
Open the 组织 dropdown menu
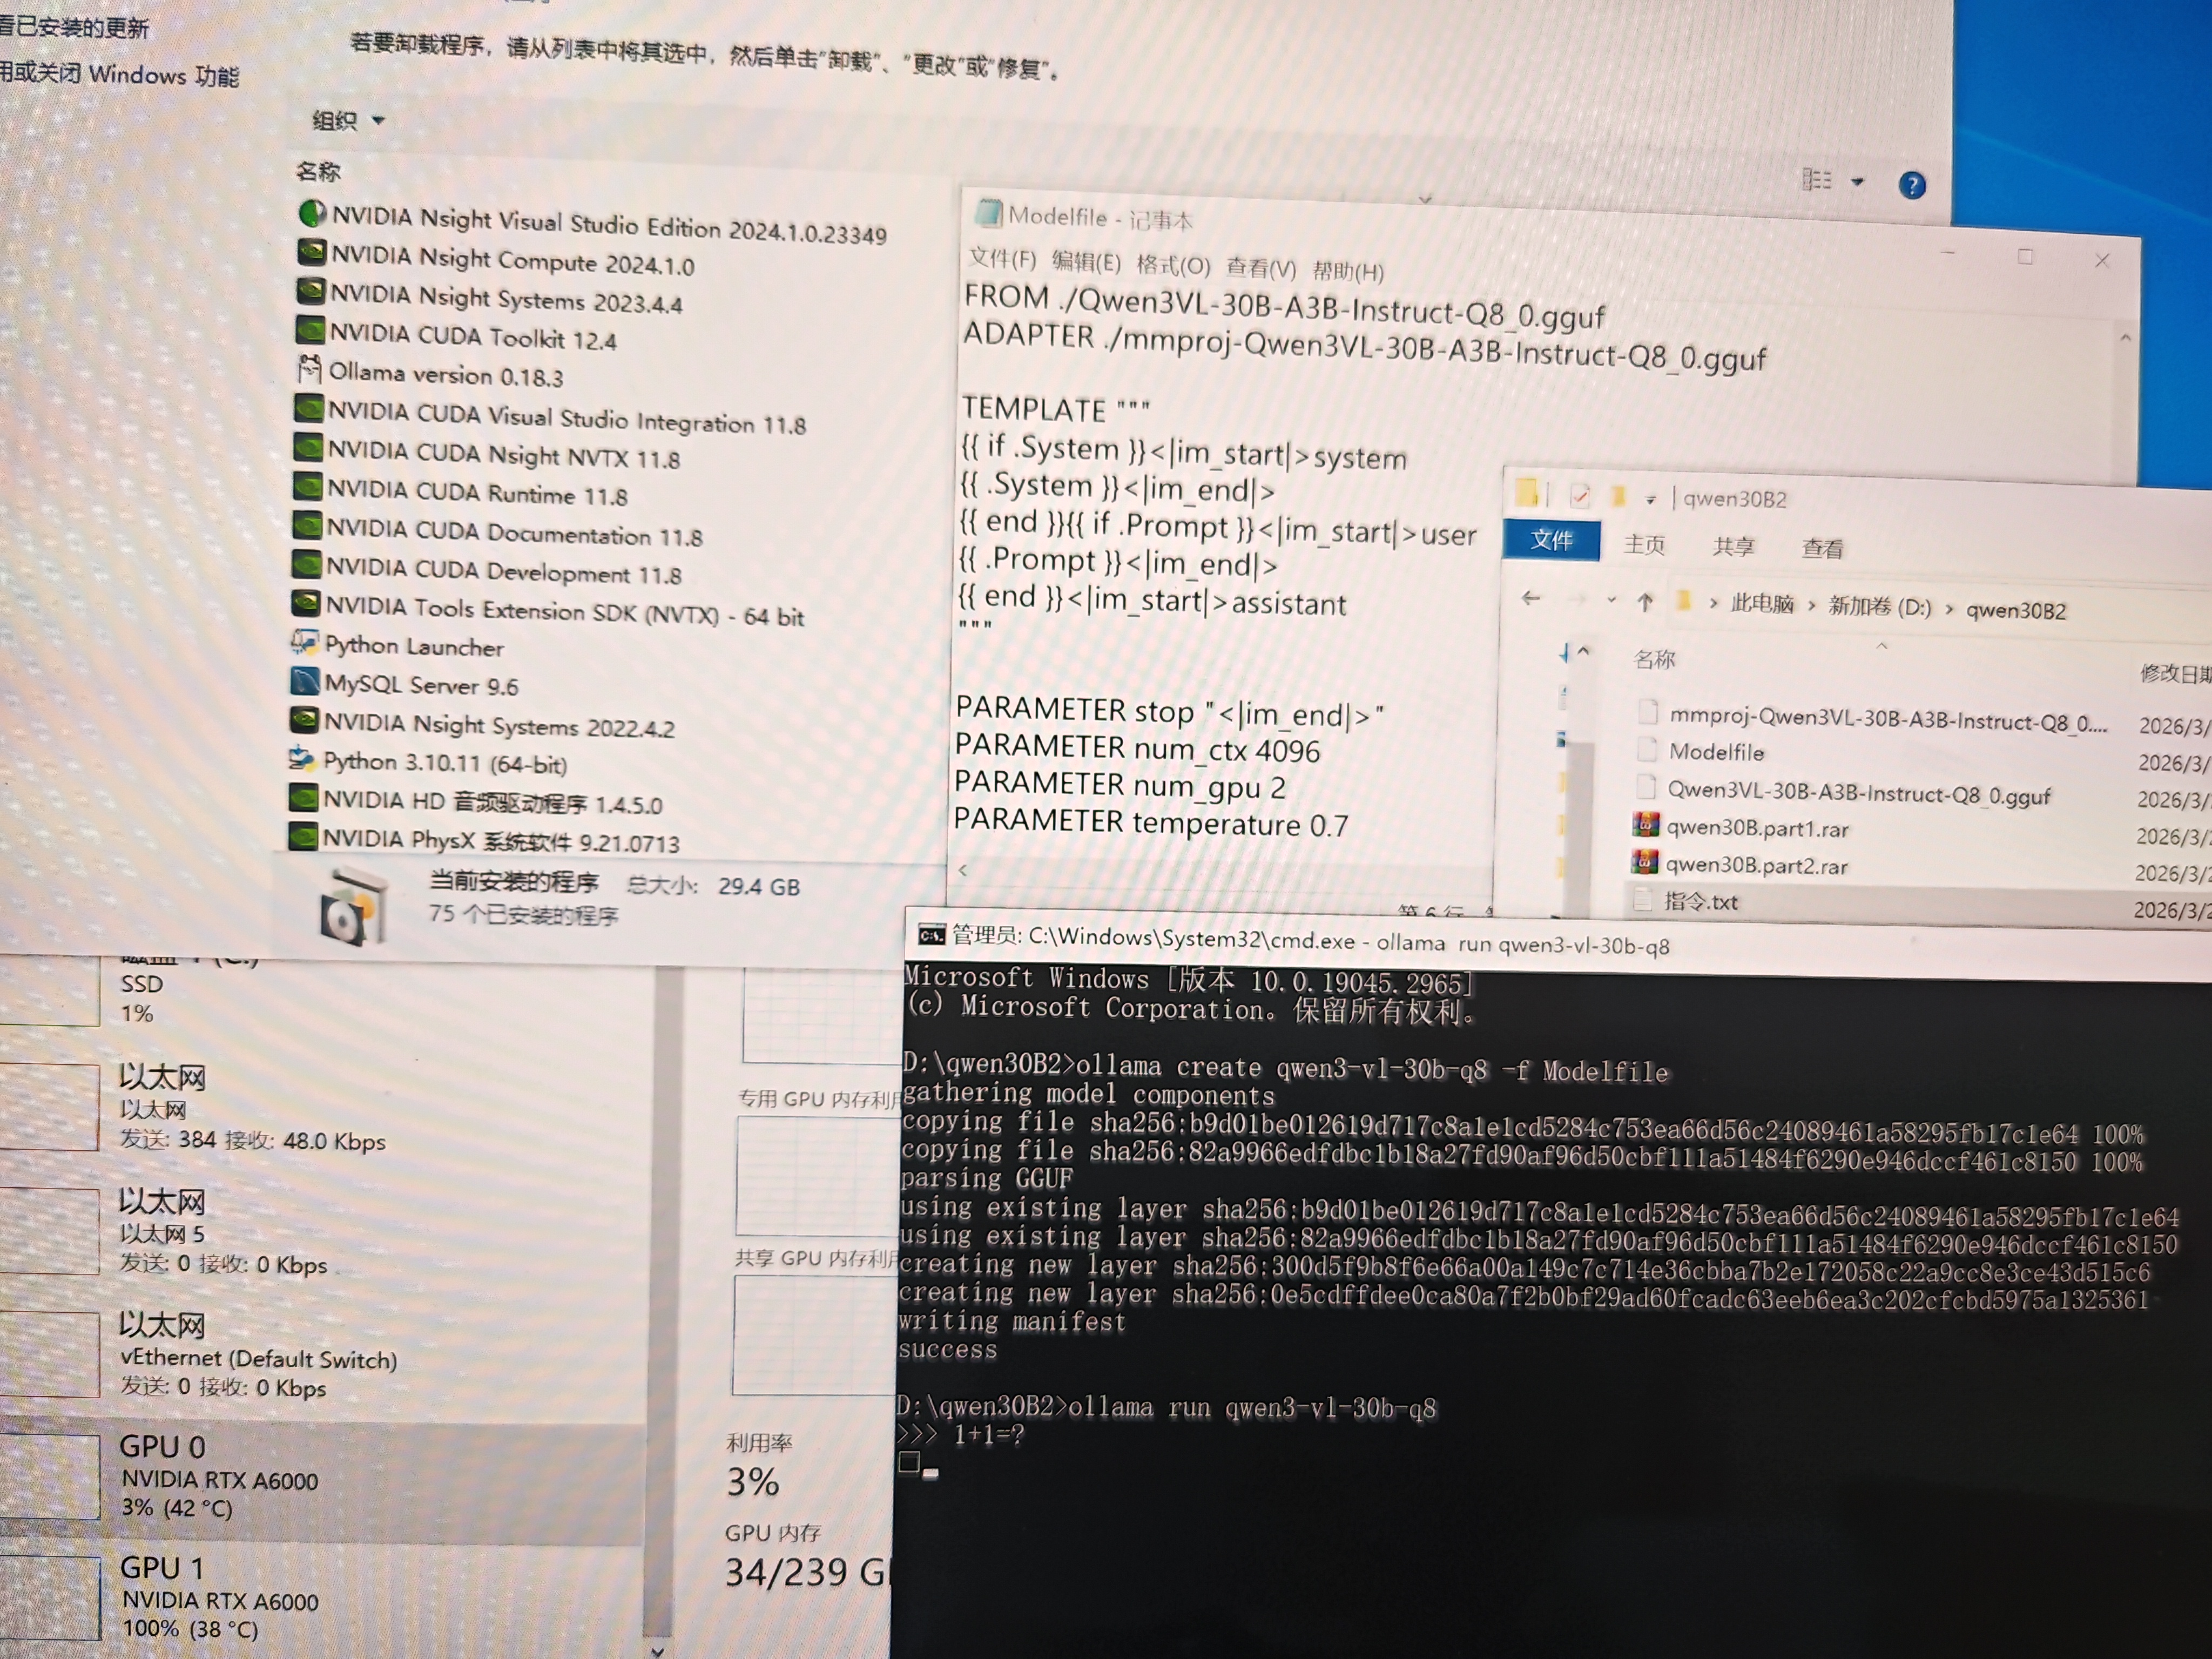(348, 121)
